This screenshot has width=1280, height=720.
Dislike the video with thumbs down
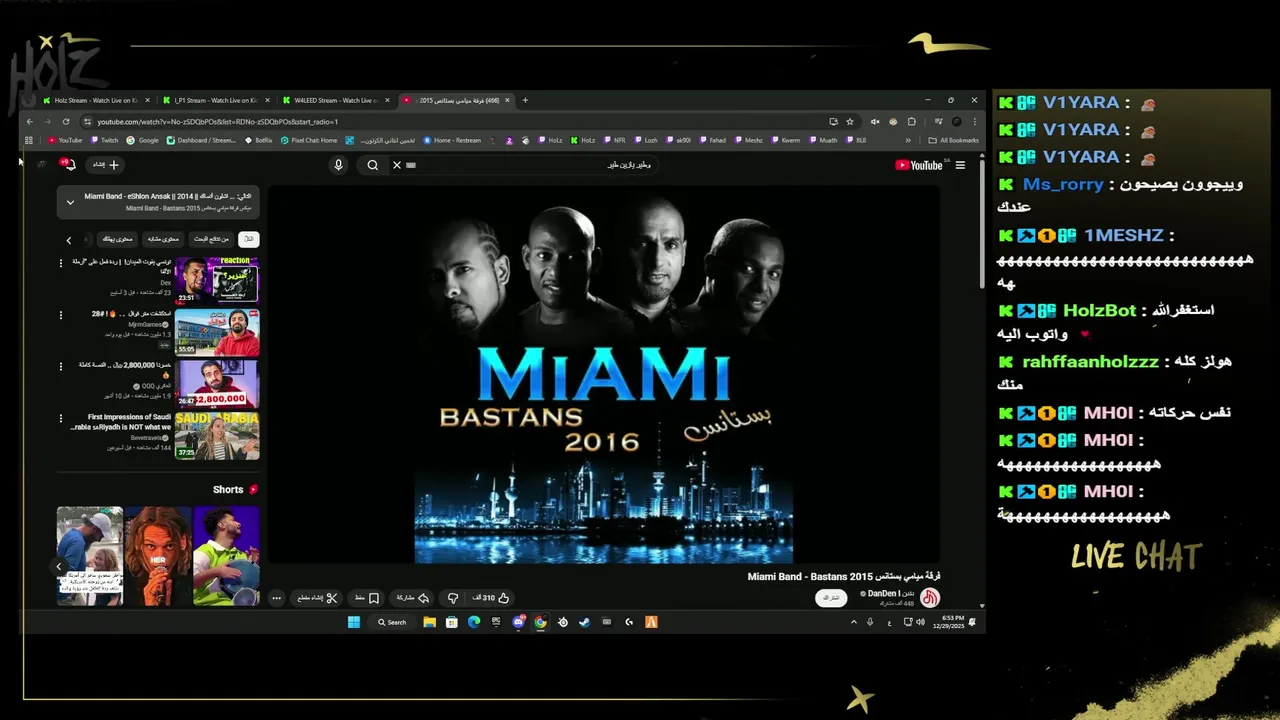pyautogui.click(x=453, y=598)
